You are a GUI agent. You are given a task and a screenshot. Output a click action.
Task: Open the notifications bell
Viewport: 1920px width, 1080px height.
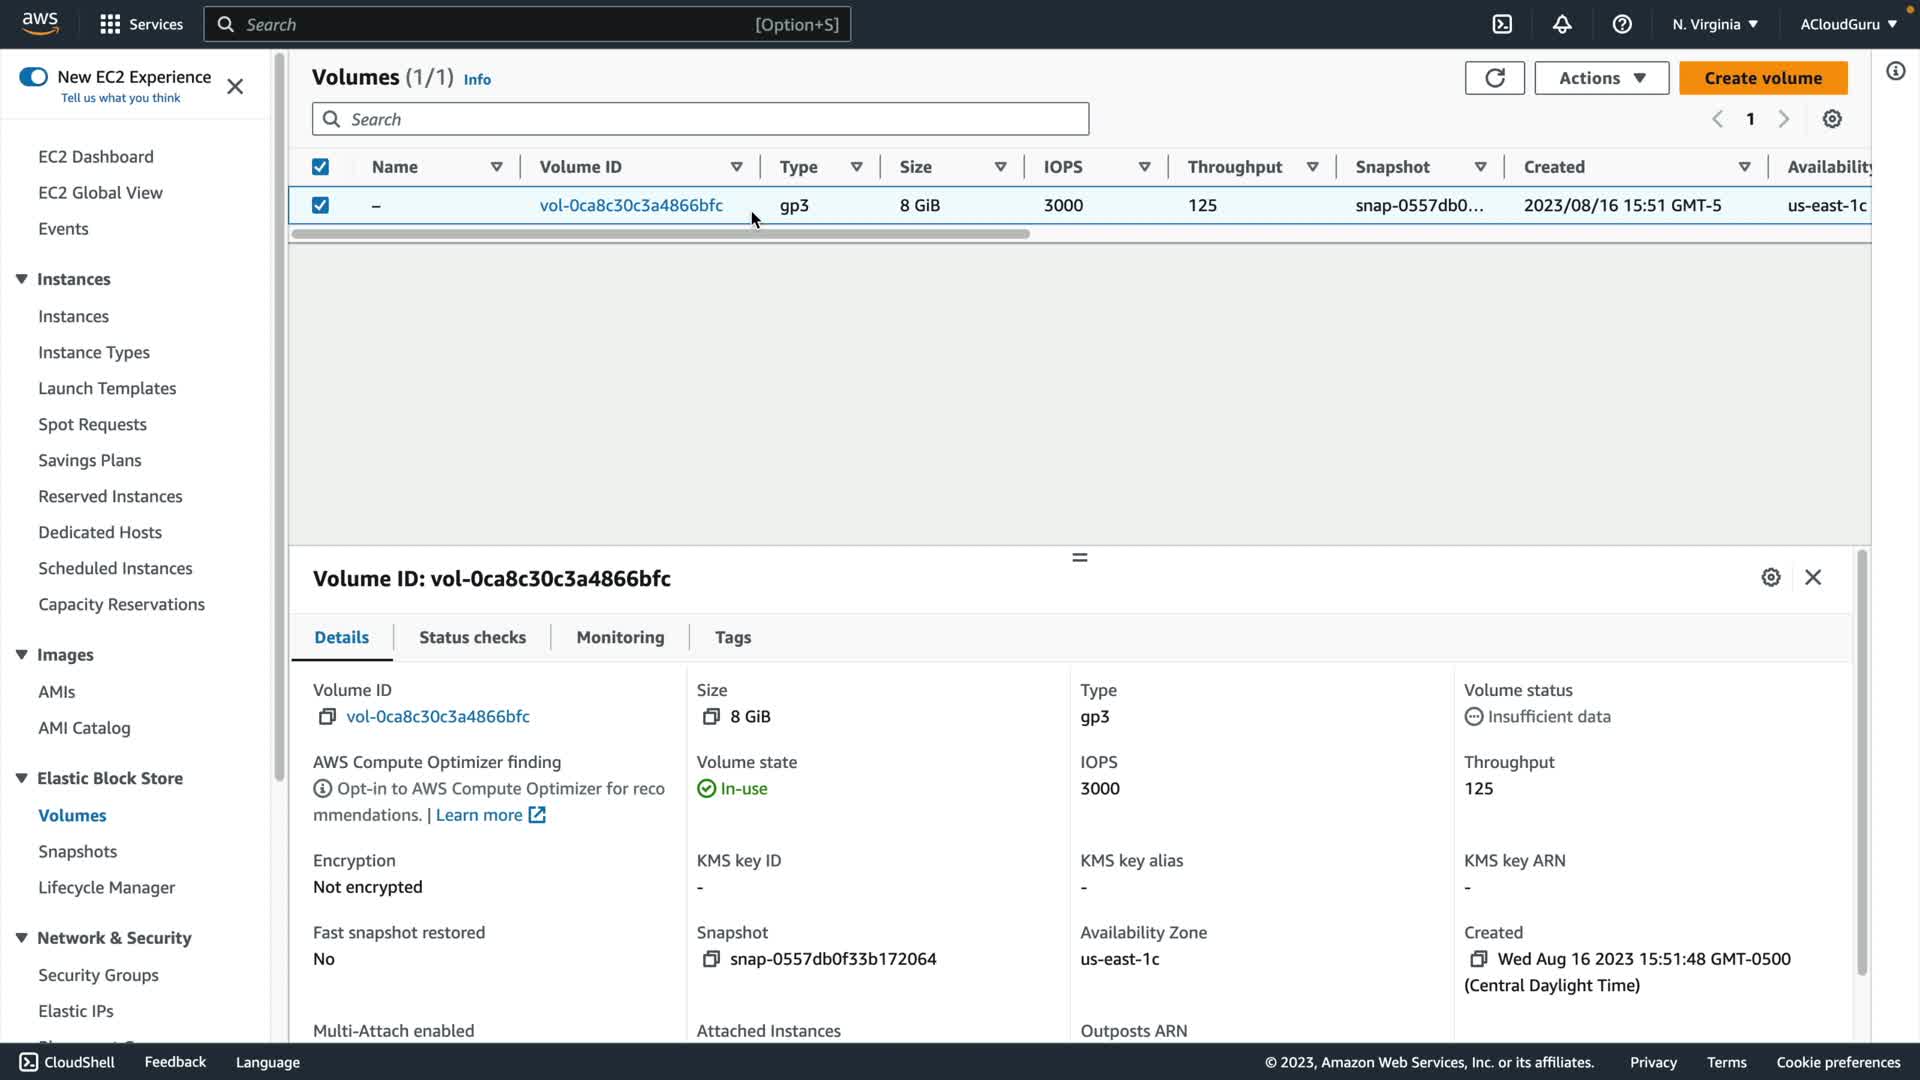[x=1562, y=24]
